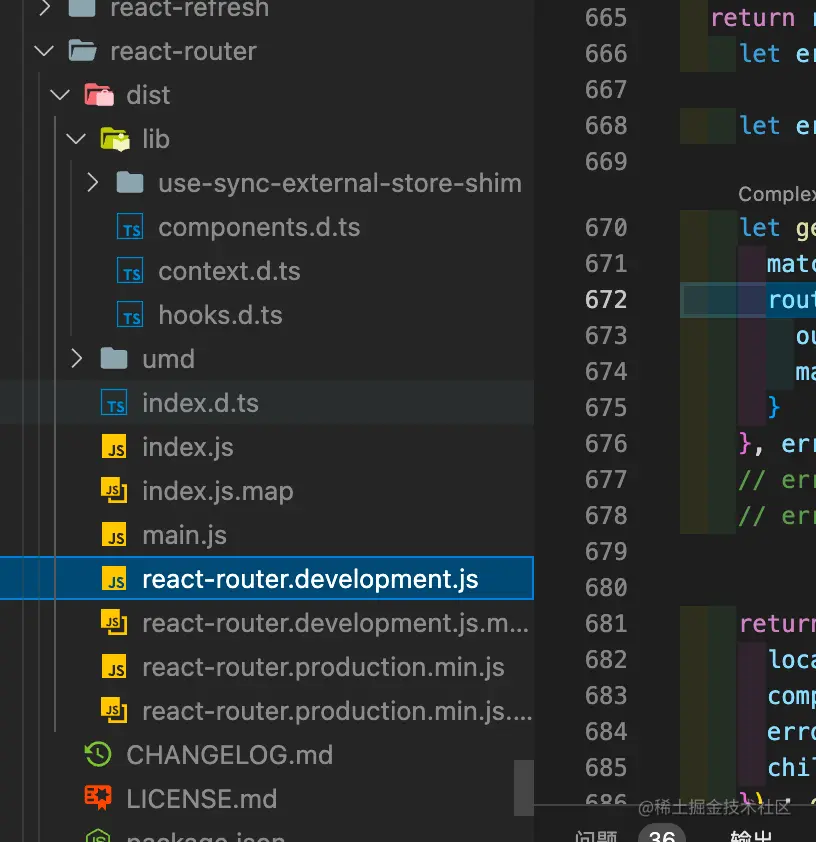
Task: Click the use-sync-external-store-shim folder icon
Action: (x=130, y=183)
